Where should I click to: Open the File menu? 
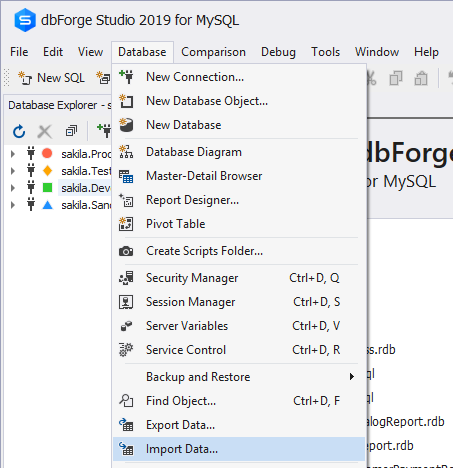[19, 52]
